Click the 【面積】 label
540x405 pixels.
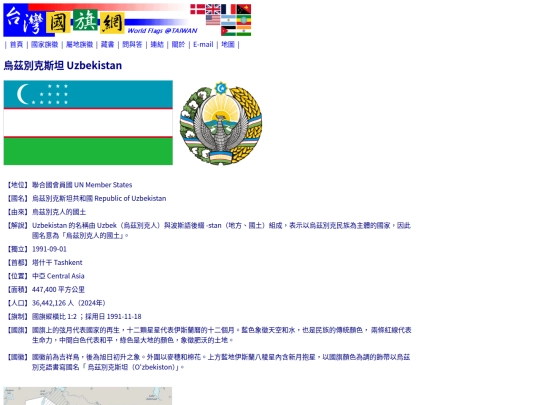[17, 290]
